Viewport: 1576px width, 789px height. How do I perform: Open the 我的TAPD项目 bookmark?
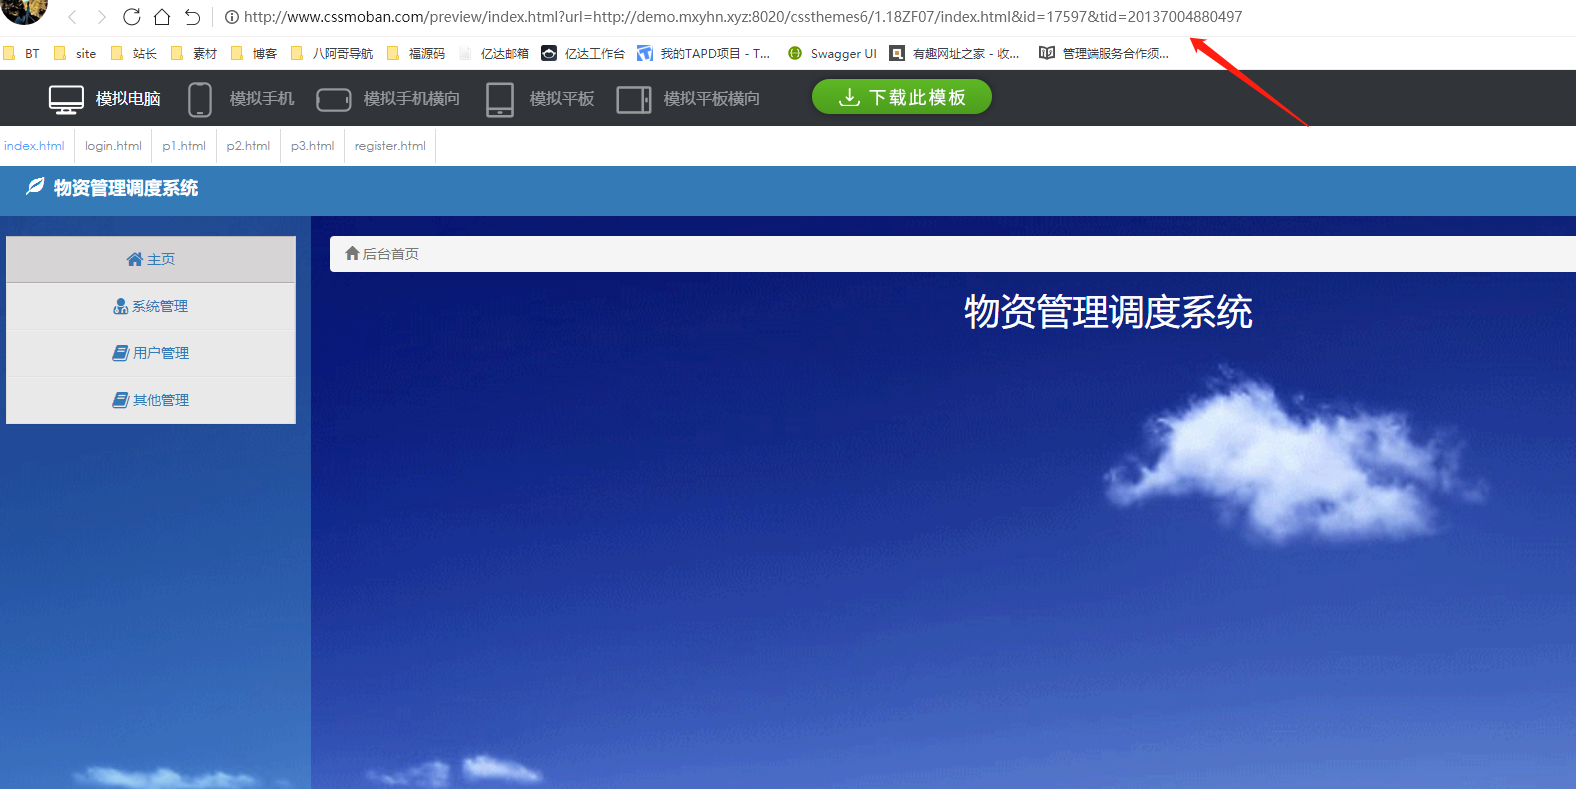point(704,54)
